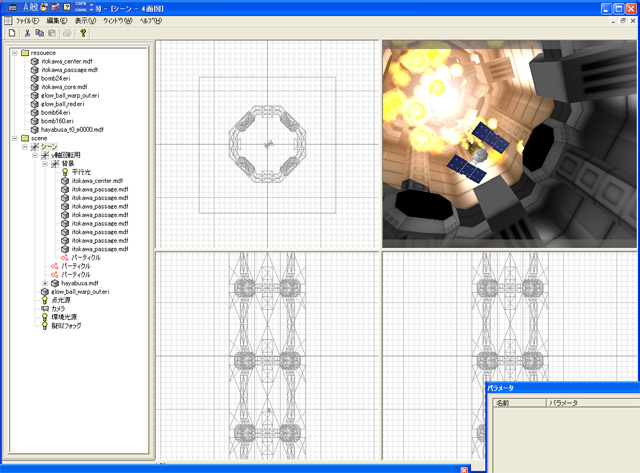Click the document grid icon left of ファイル menu
This screenshot has height=473, width=640.
8,20
